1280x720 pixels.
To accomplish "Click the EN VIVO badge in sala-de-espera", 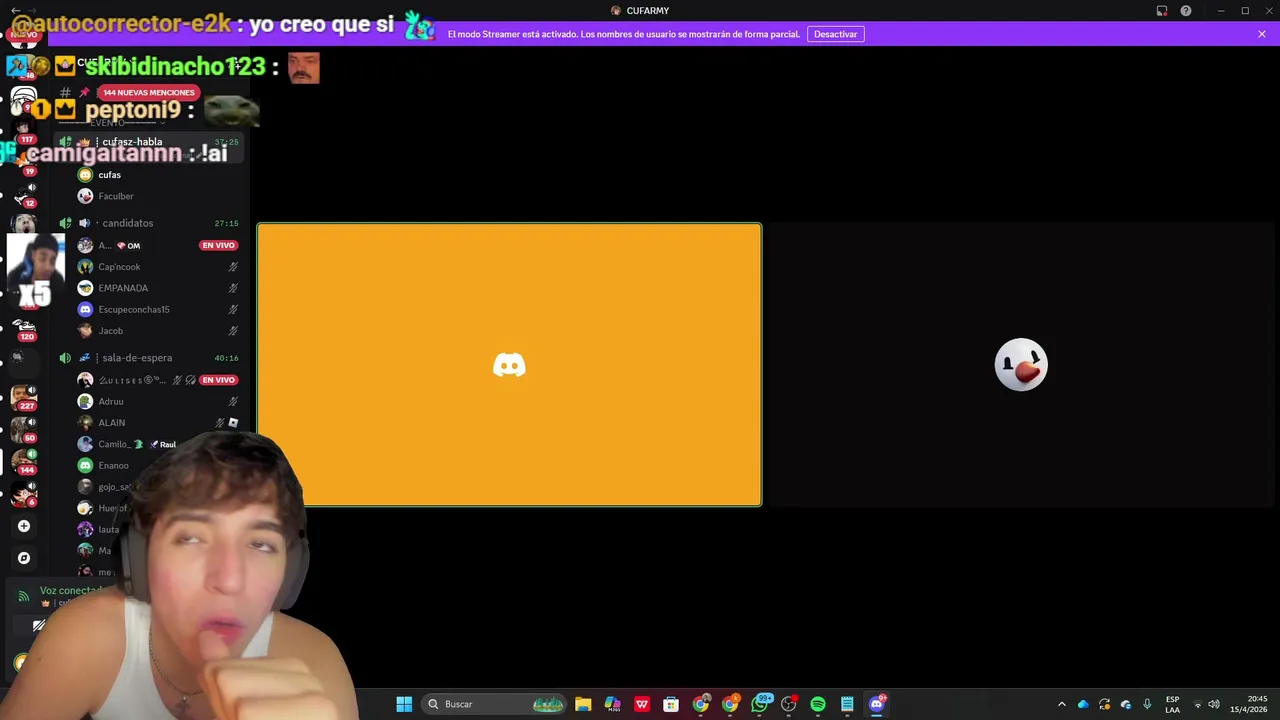I will 218,380.
